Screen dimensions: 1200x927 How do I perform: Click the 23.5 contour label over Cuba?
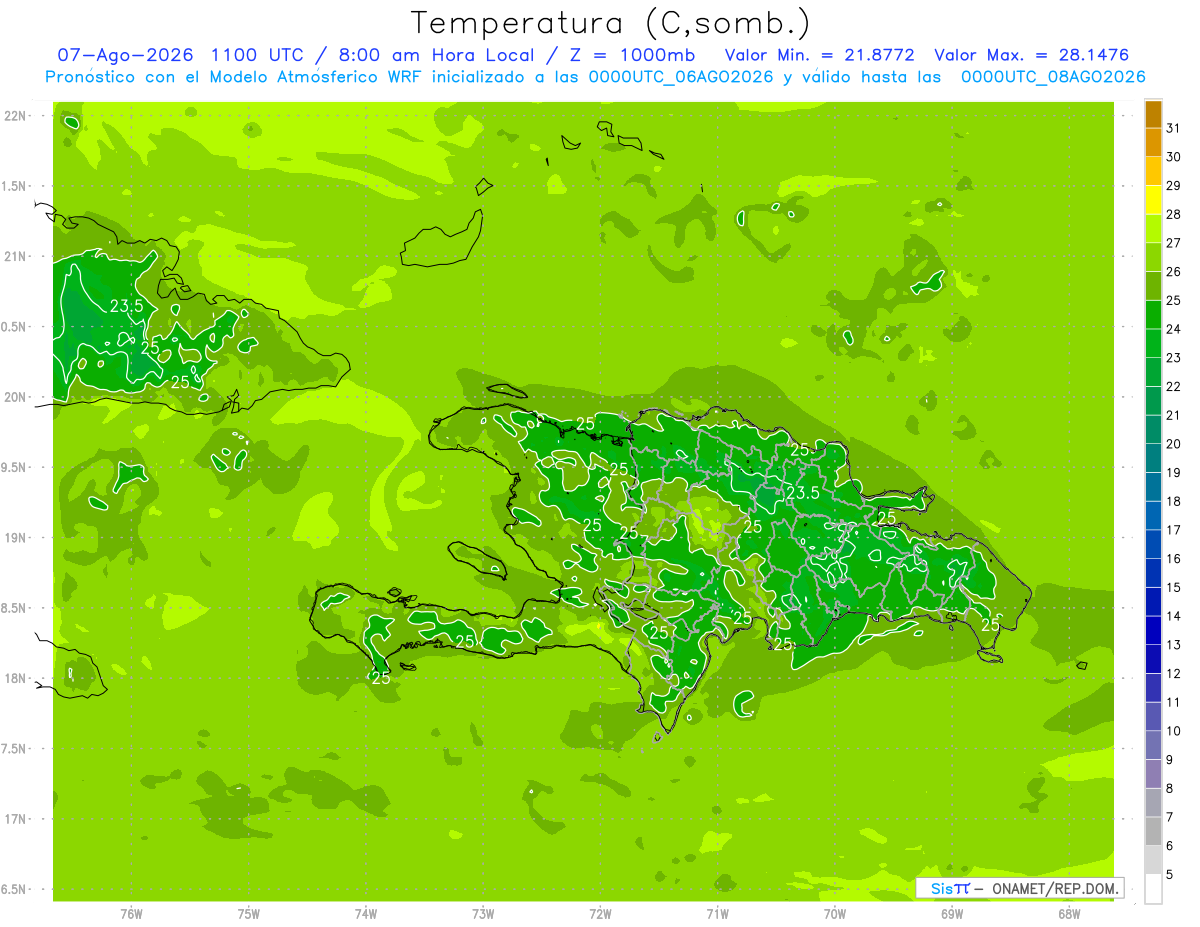click(126, 306)
